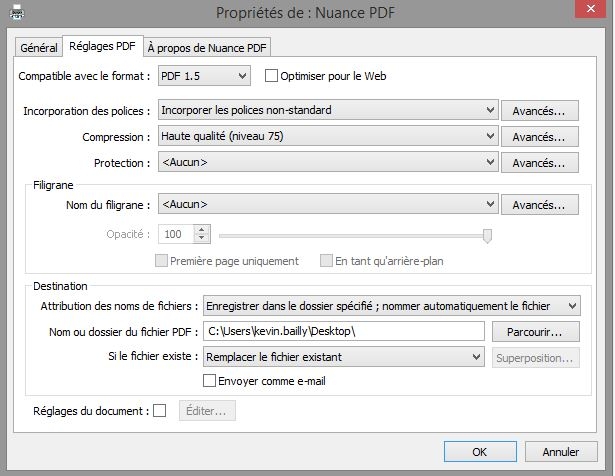This screenshot has height=476, width=615.
Task: Cancel with the Annuler button
Action: click(561, 452)
